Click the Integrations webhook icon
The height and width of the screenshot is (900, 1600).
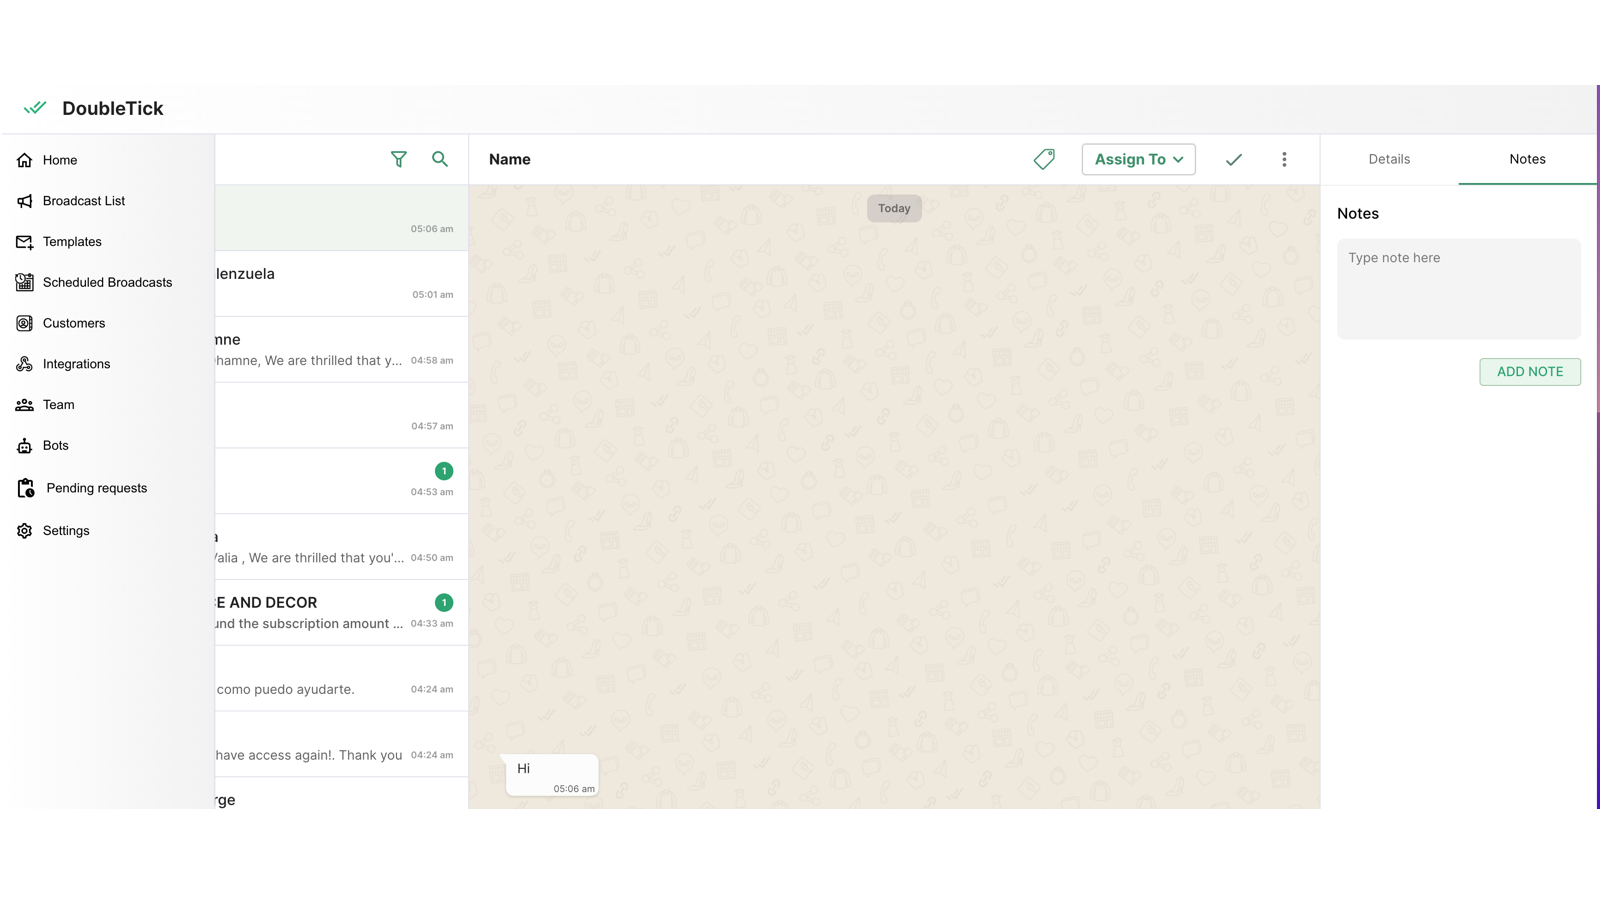25,364
